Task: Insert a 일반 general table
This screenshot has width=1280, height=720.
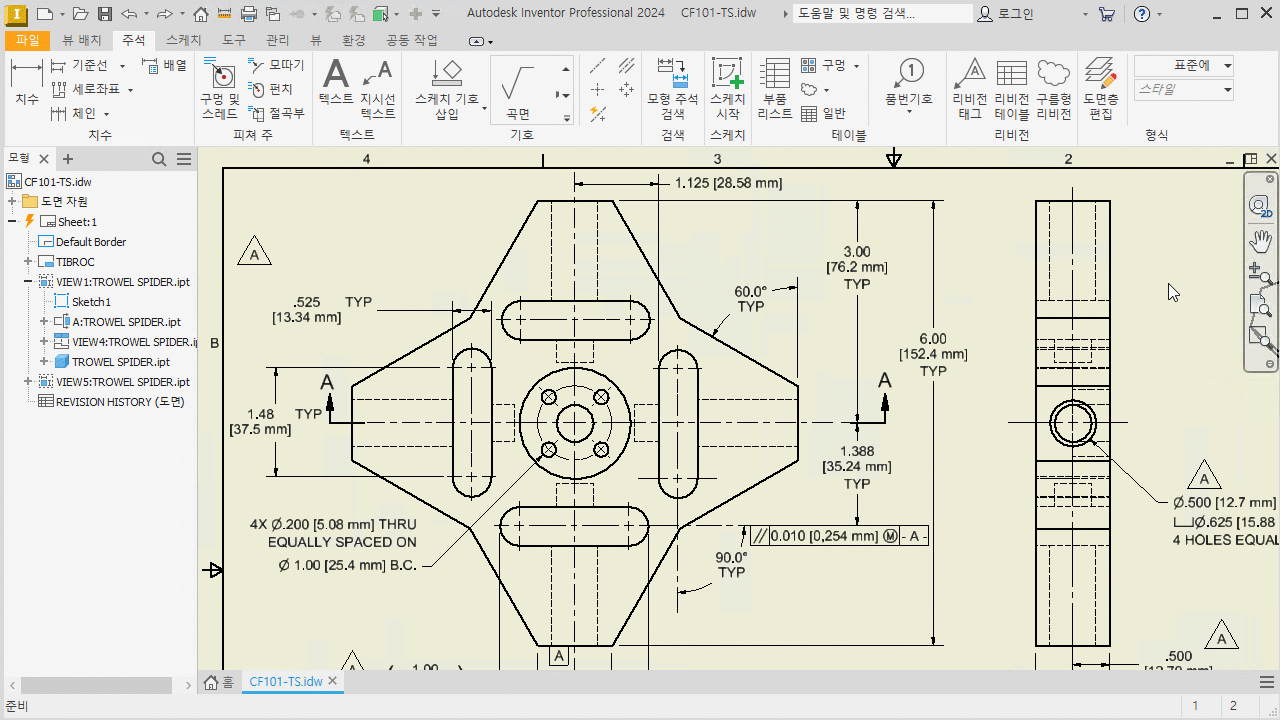Action: [824, 113]
